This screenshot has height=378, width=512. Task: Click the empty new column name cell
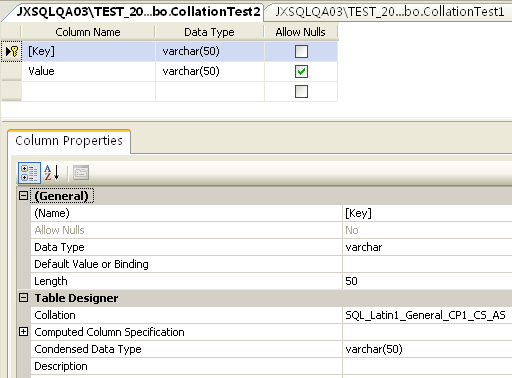point(88,91)
